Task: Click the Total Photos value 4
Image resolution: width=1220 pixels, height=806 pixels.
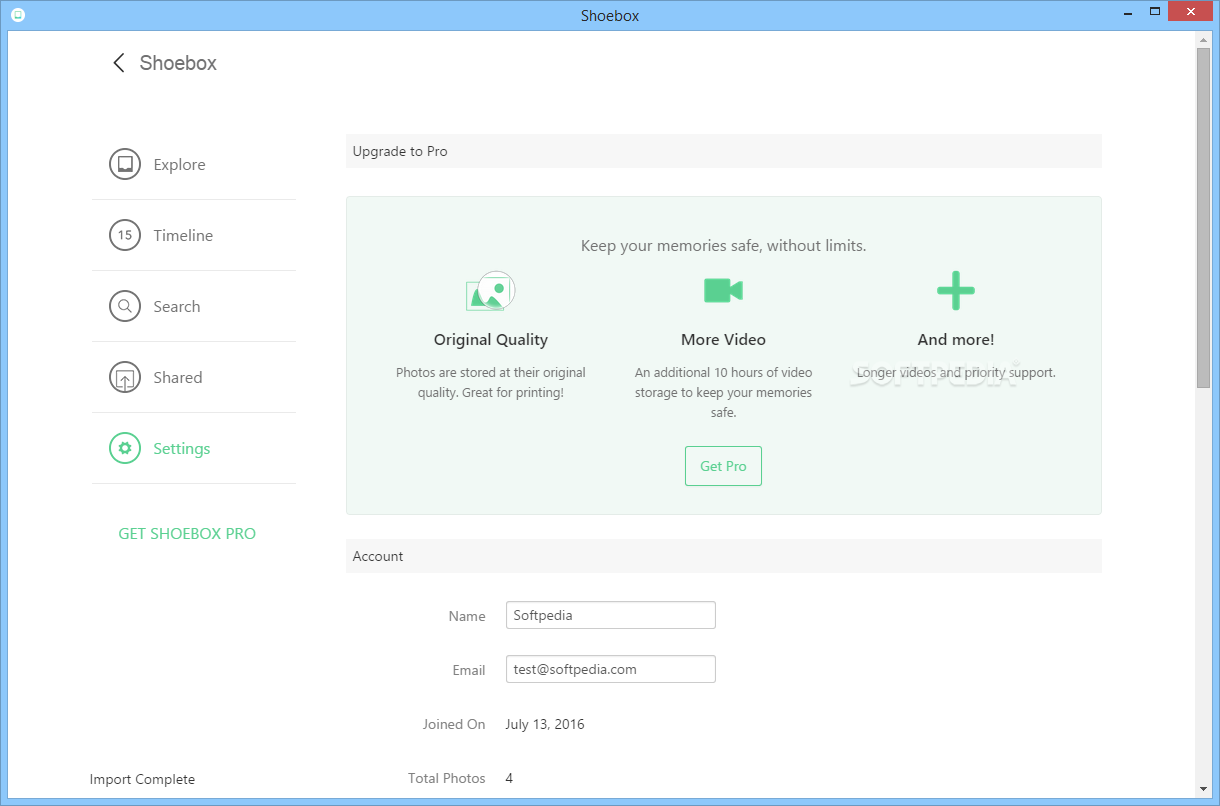Action: tap(509, 778)
